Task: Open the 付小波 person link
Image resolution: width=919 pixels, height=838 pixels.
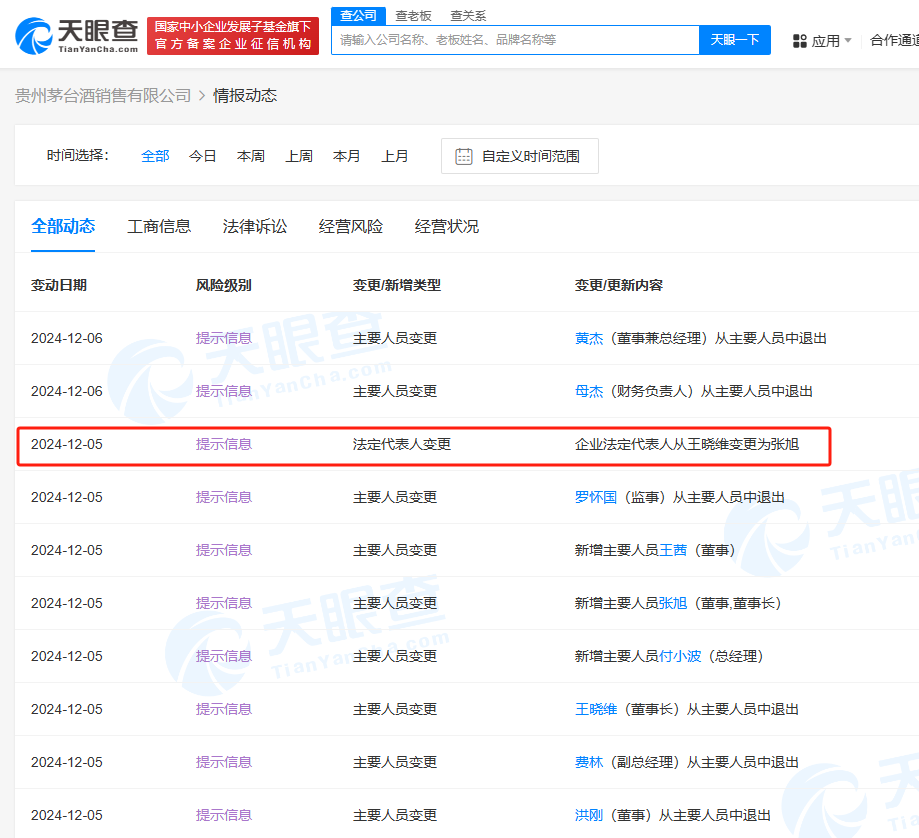Action: [680, 656]
